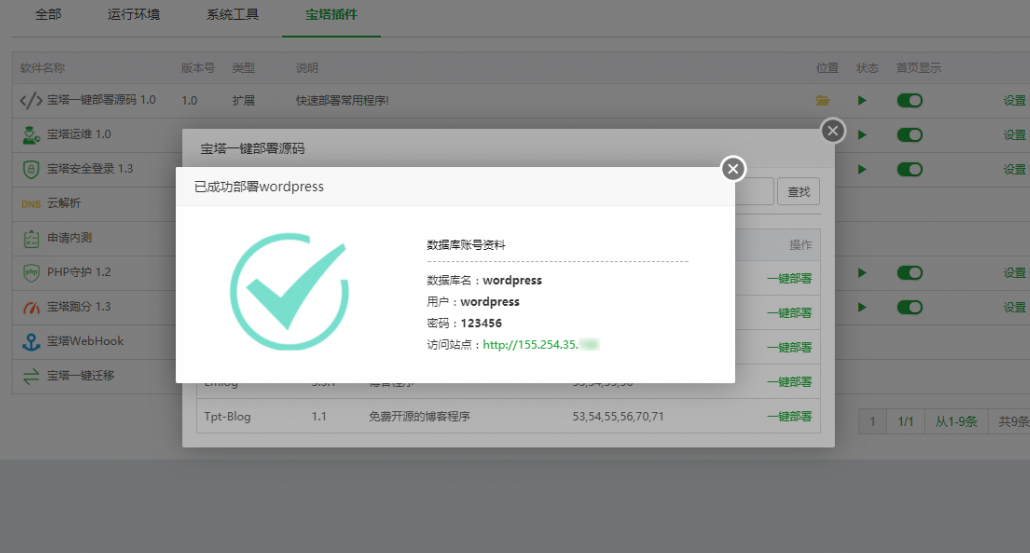The image size is (1030, 553).
Task: Select the 系统工具 tab
Action: click(x=233, y=14)
